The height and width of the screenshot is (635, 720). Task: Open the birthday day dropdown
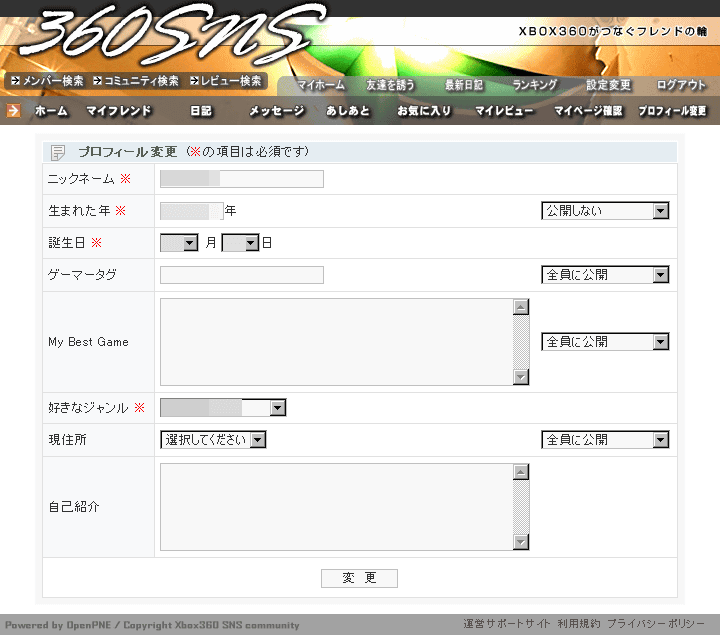click(240, 243)
